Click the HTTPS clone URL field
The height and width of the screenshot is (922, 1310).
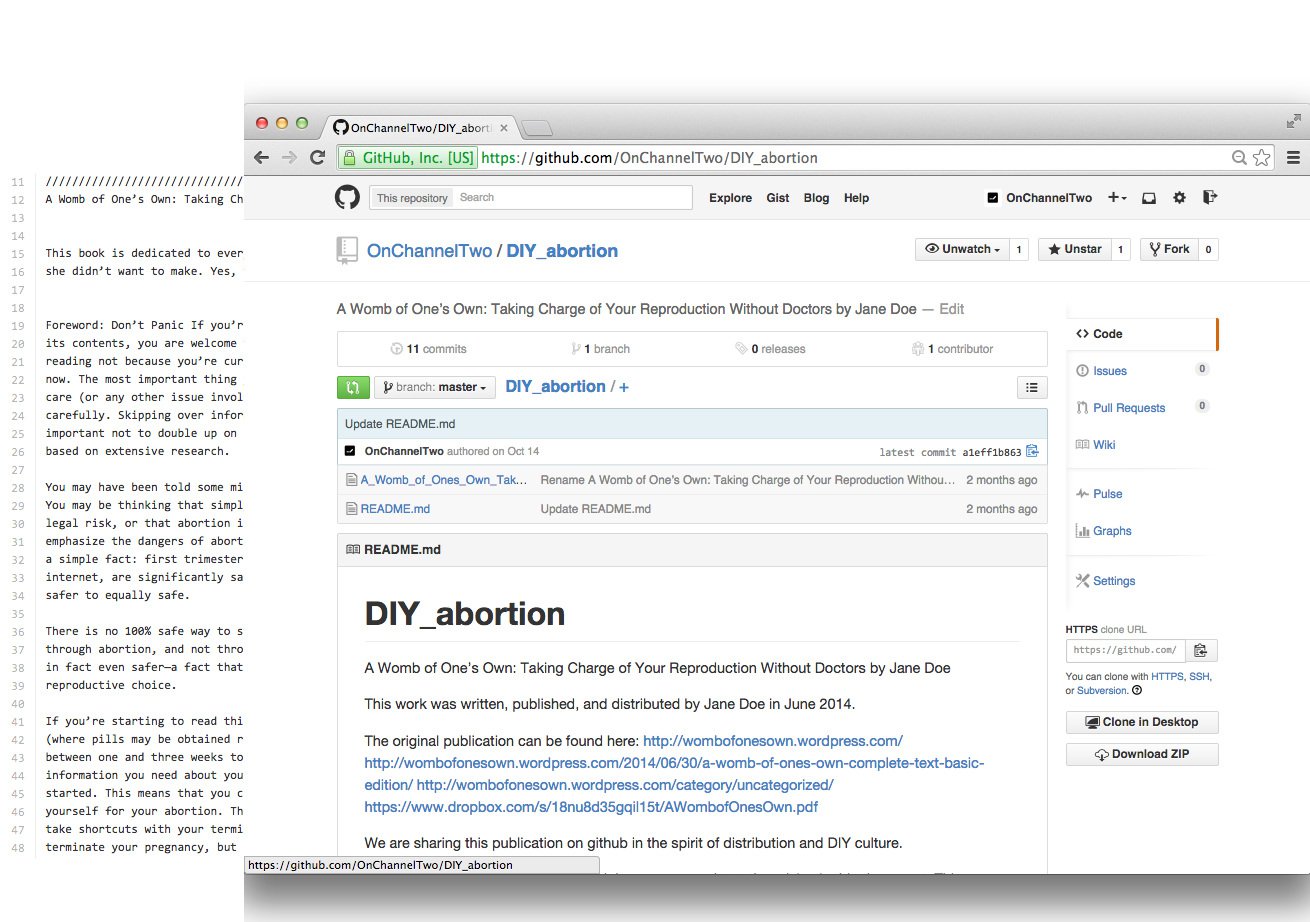[x=1126, y=650]
